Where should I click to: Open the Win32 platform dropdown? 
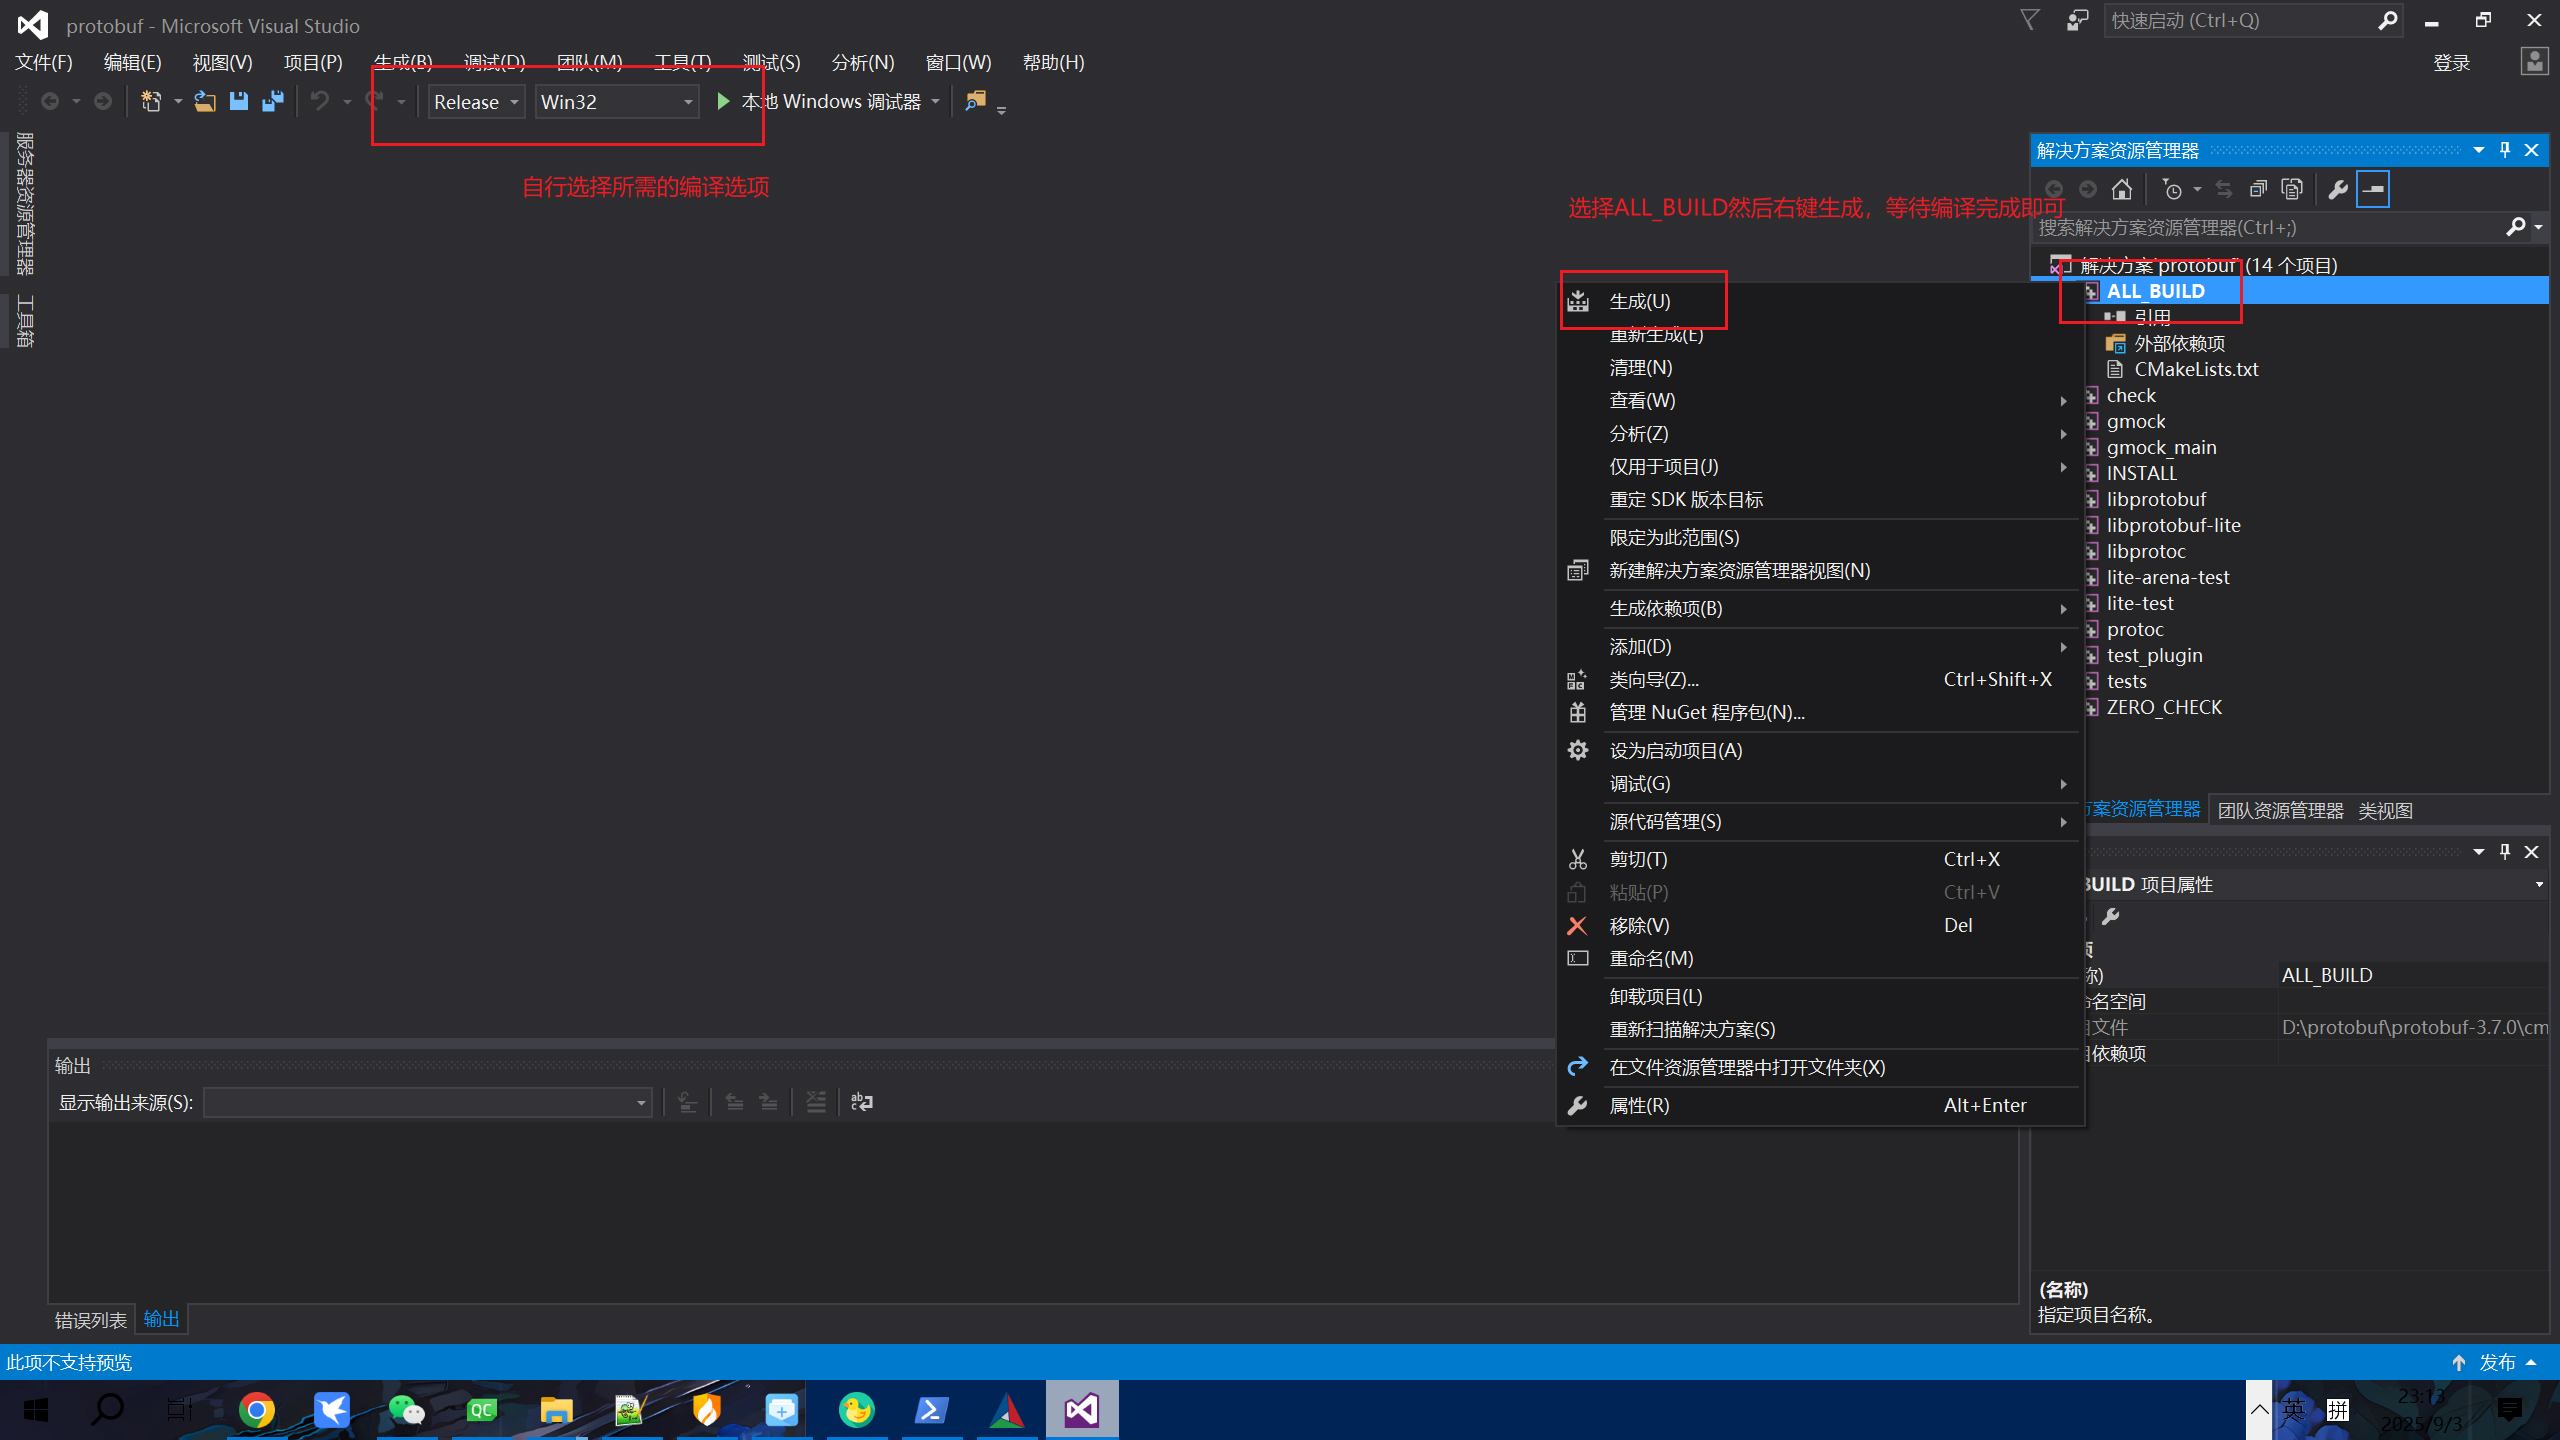(x=617, y=101)
